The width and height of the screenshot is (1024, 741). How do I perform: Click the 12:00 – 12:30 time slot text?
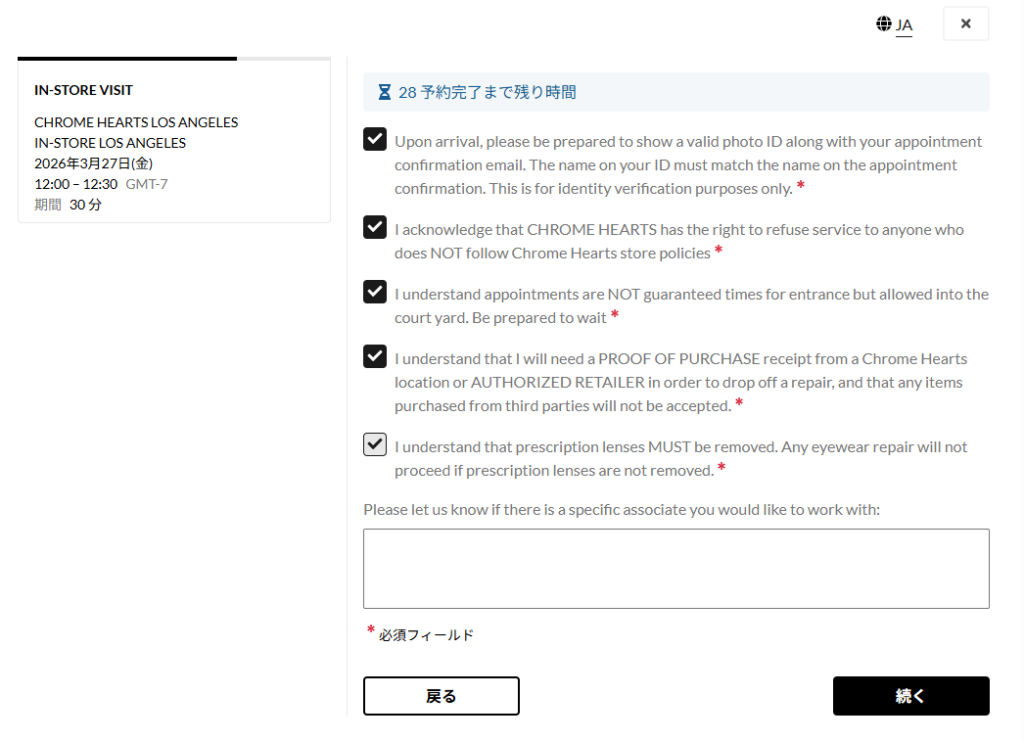(76, 184)
